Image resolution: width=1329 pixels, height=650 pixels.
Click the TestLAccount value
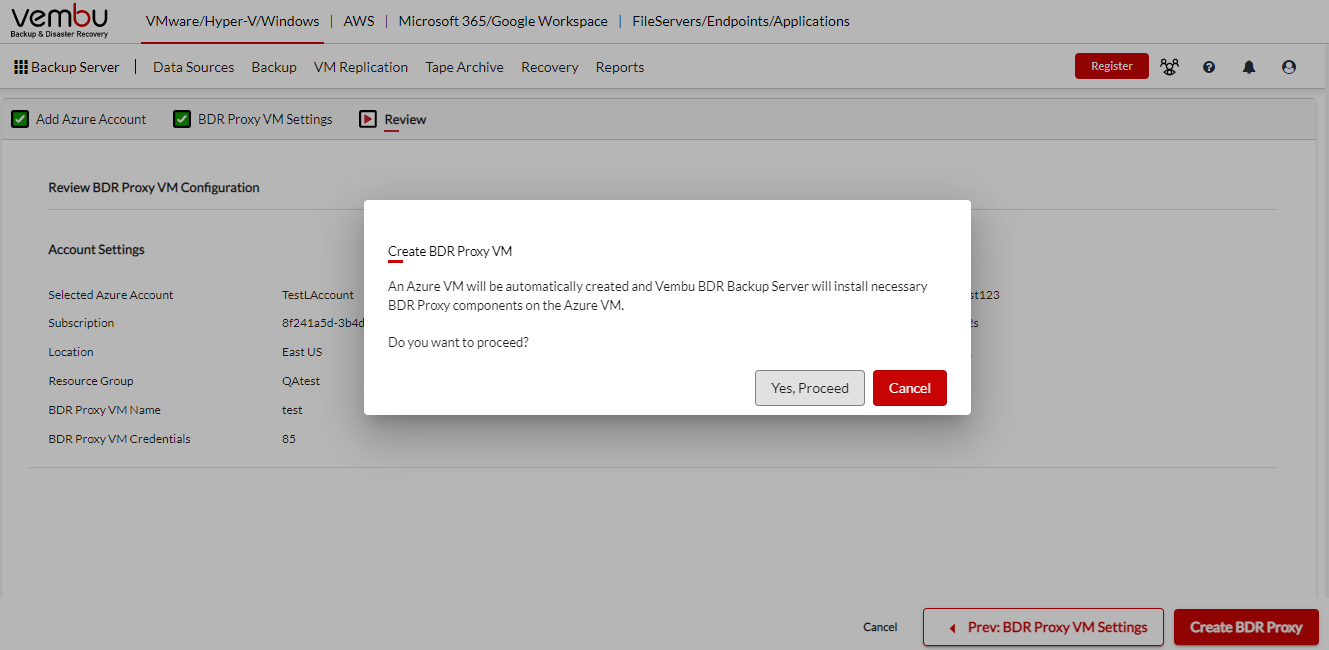pyautogui.click(x=318, y=295)
